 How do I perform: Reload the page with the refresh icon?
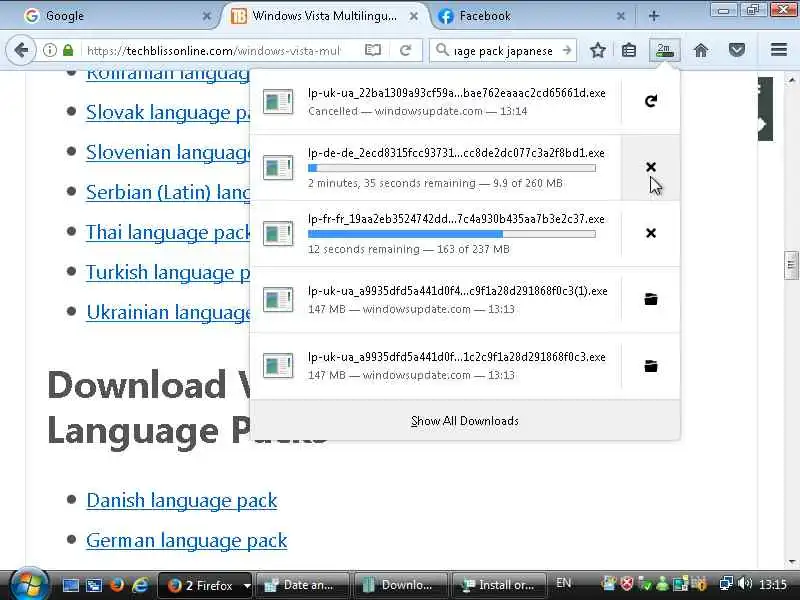pos(406,50)
